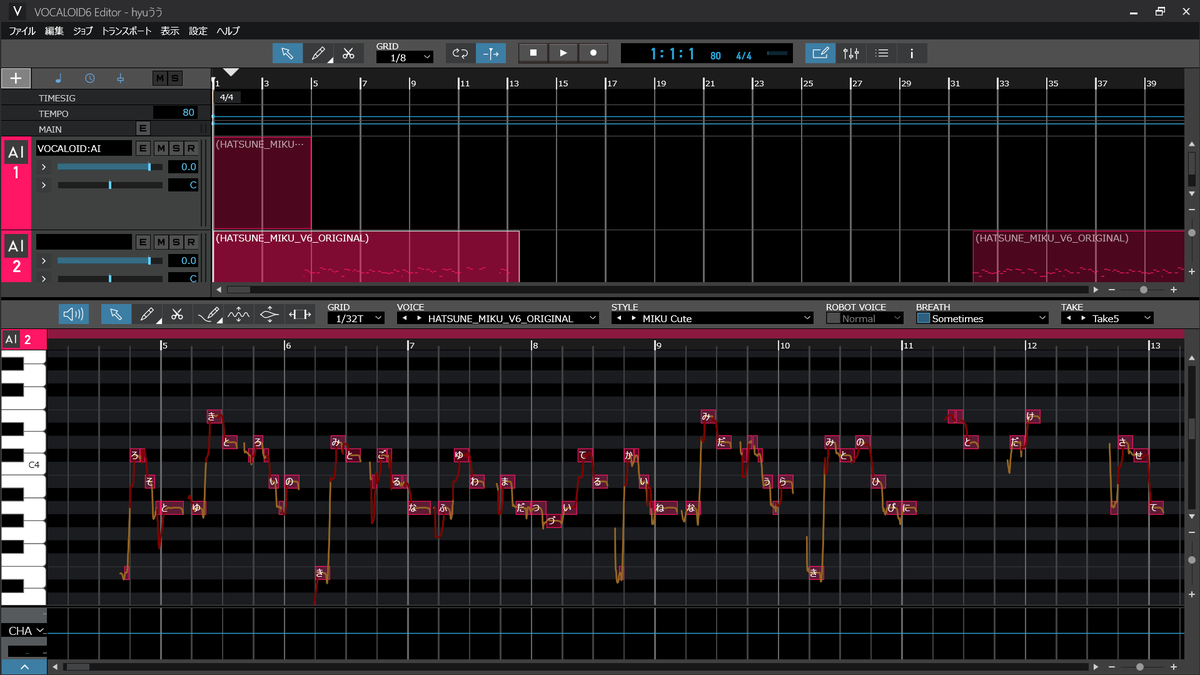Image resolution: width=1200 pixels, height=675 pixels.
Task: Arm record on track 2 R button
Action: click(x=192, y=242)
